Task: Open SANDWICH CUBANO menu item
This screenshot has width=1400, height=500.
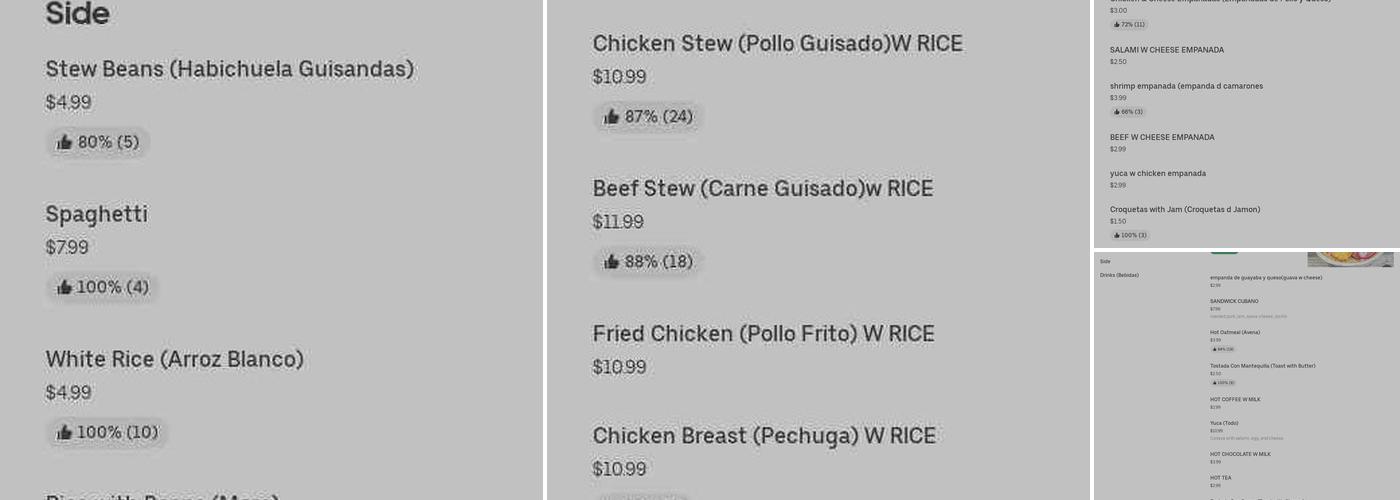Action: (x=1234, y=301)
